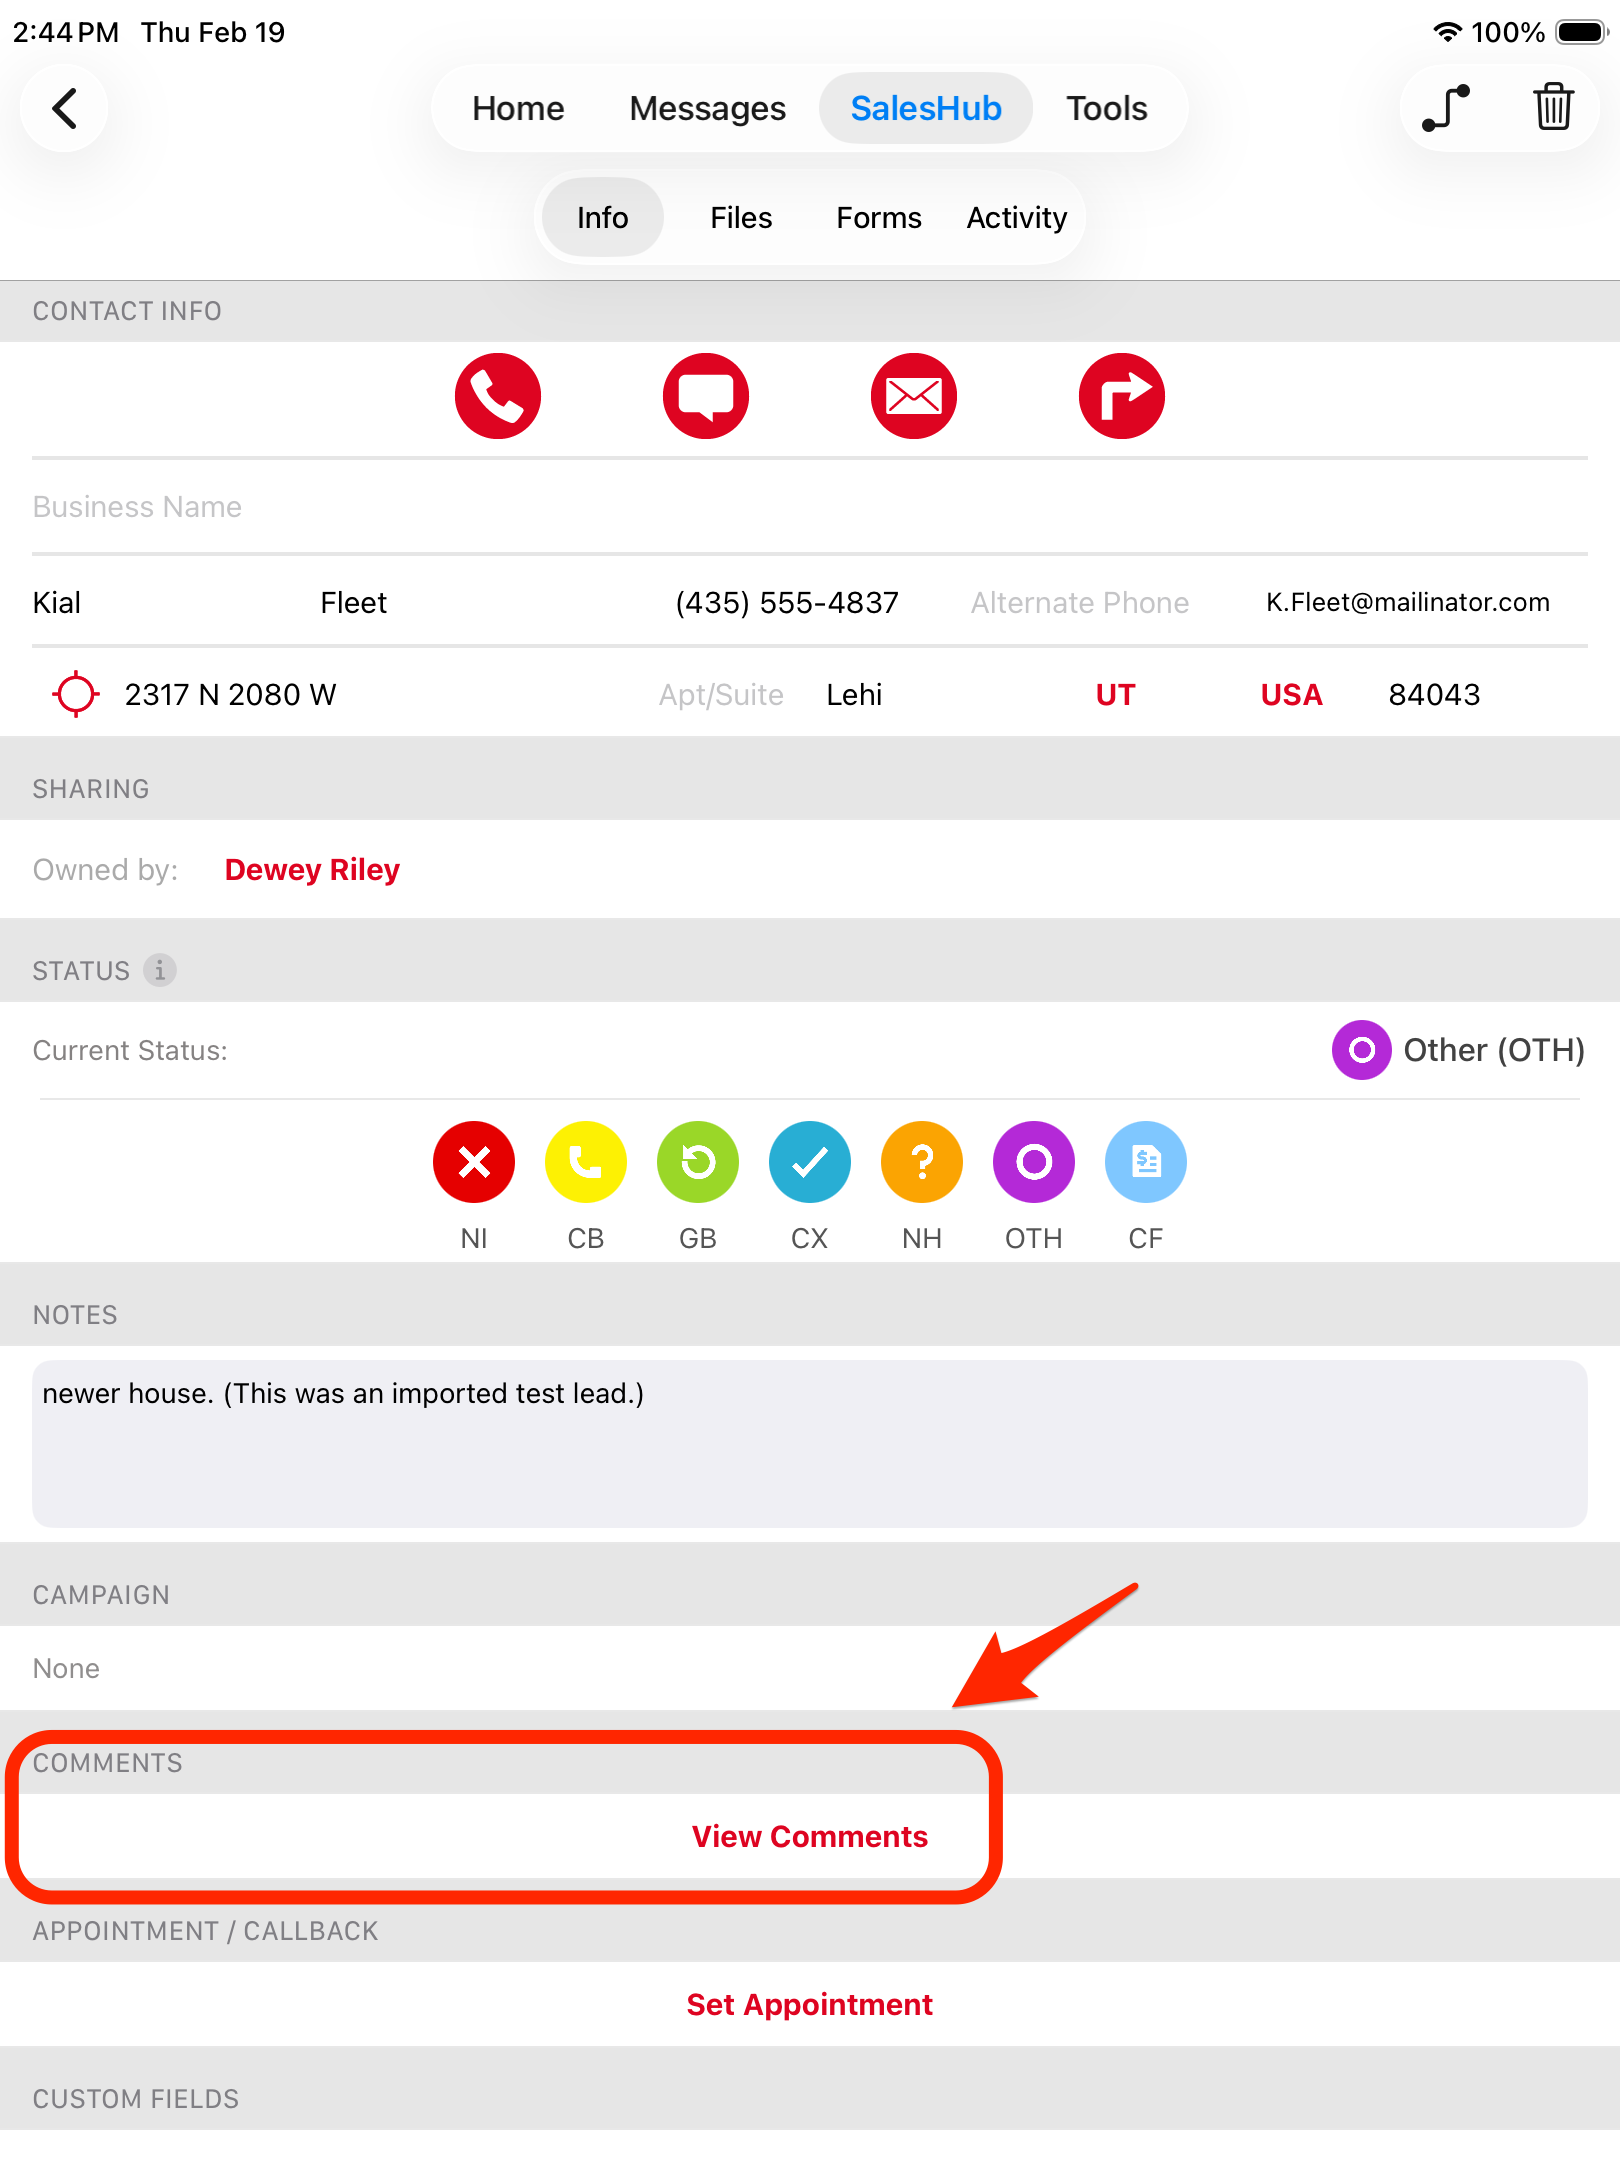Set status to Callback (CB)
Image resolution: width=1620 pixels, height=2160 pixels.
click(x=586, y=1162)
